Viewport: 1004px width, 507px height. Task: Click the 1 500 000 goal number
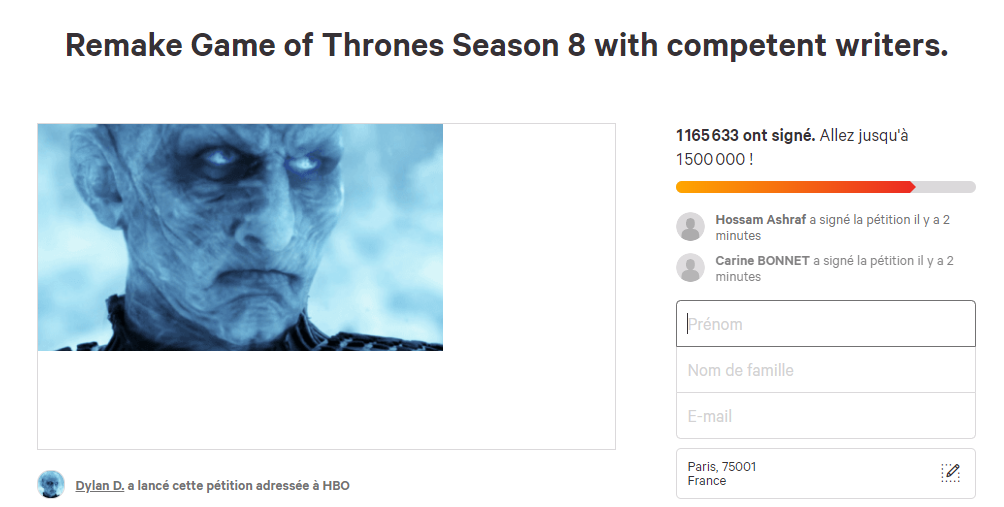pos(711,159)
